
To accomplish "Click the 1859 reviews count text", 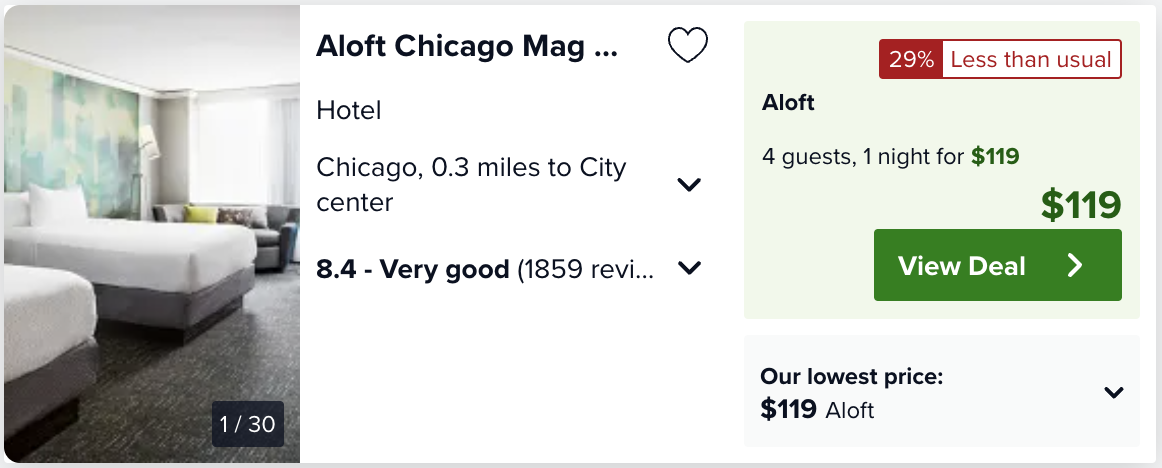I will coord(586,269).
